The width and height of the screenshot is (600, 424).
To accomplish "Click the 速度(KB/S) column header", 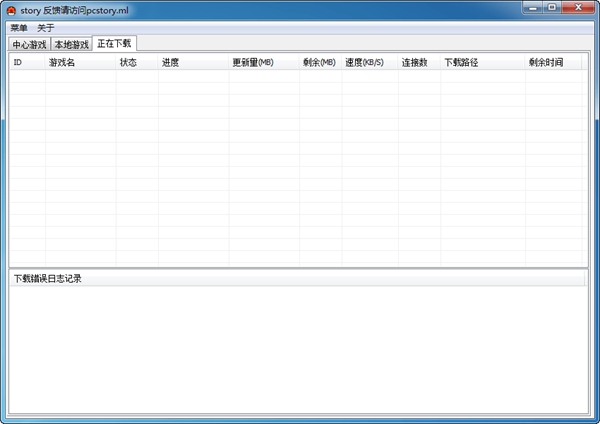I will (x=370, y=62).
